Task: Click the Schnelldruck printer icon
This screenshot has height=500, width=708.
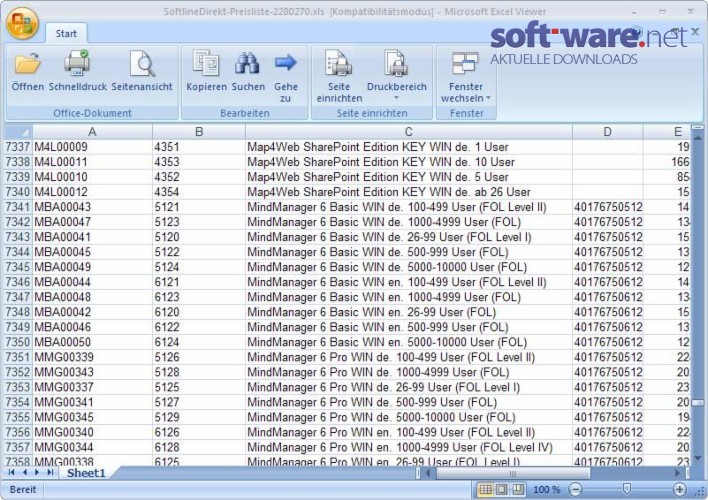Action: click(x=77, y=64)
